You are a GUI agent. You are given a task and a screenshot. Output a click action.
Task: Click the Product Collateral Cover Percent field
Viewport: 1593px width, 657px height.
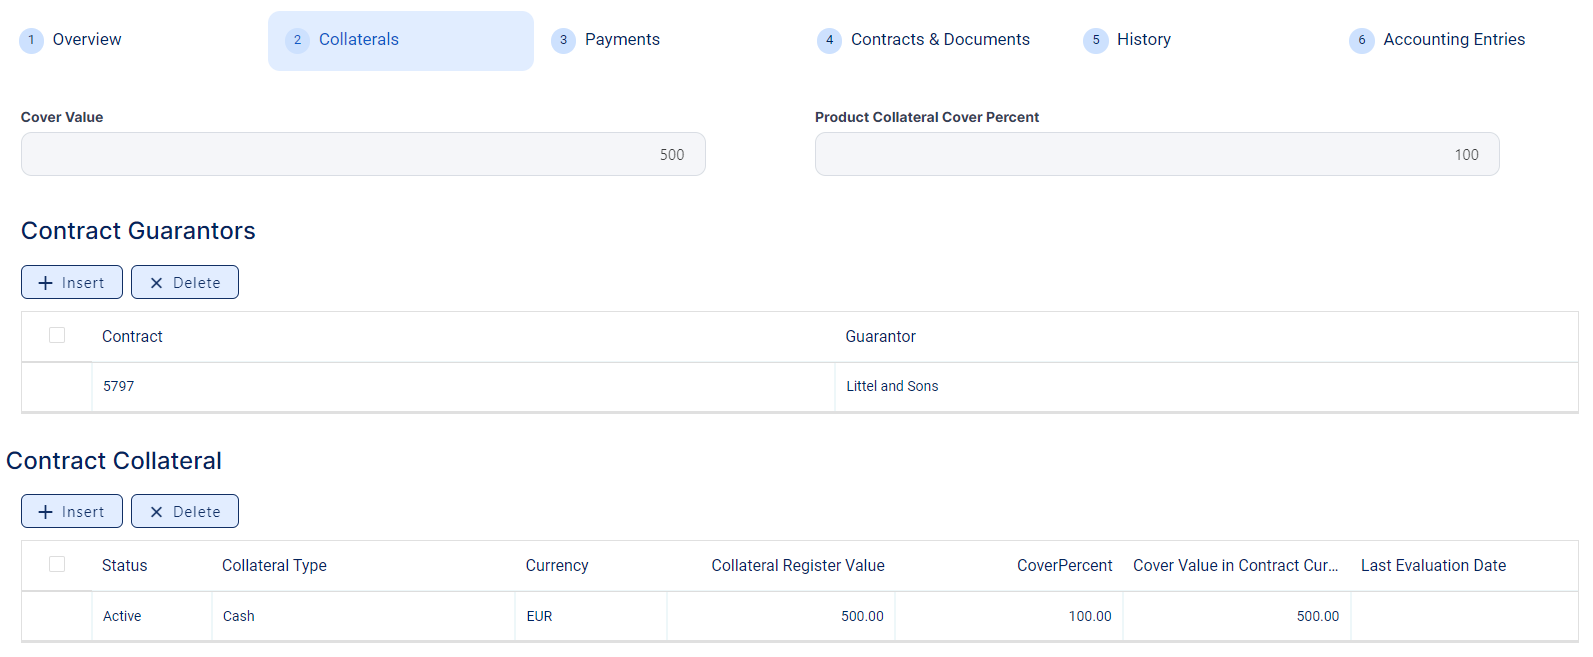pos(1156,155)
